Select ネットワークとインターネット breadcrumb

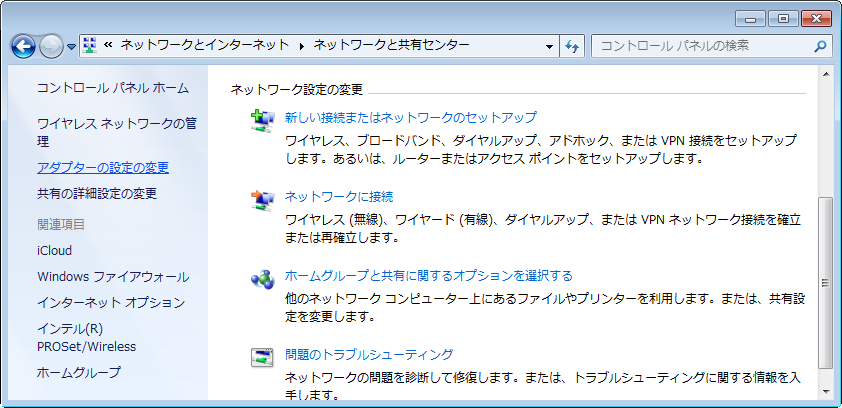click(205, 45)
